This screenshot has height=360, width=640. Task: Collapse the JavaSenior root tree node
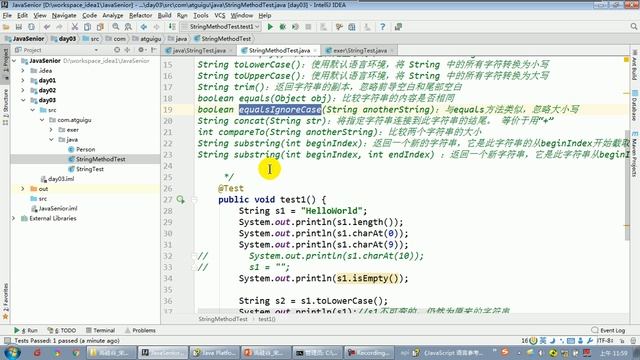point(14,61)
